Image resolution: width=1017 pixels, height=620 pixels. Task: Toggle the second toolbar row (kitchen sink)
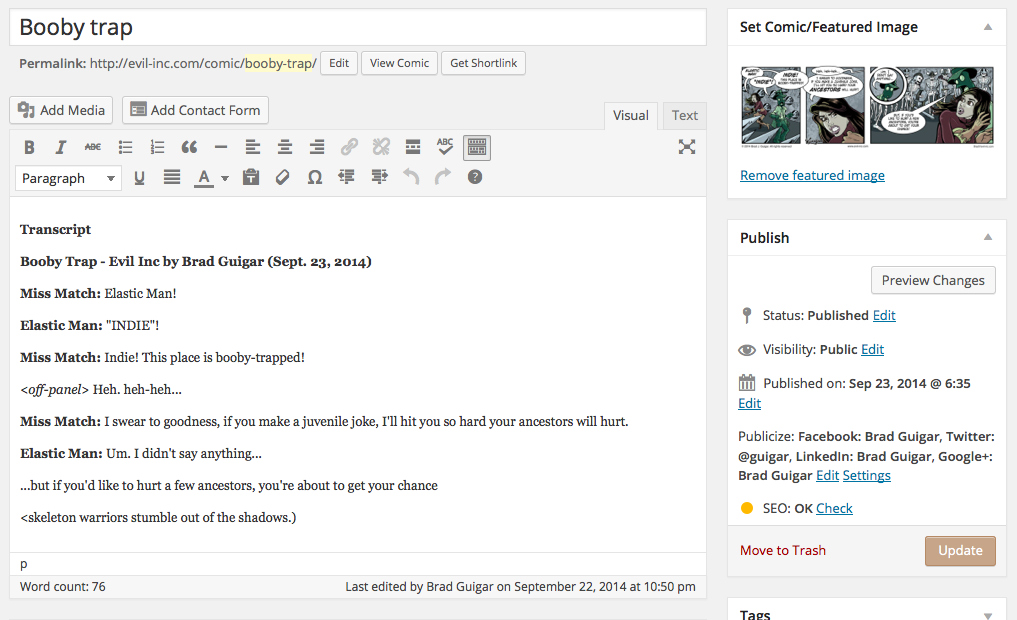(477, 147)
